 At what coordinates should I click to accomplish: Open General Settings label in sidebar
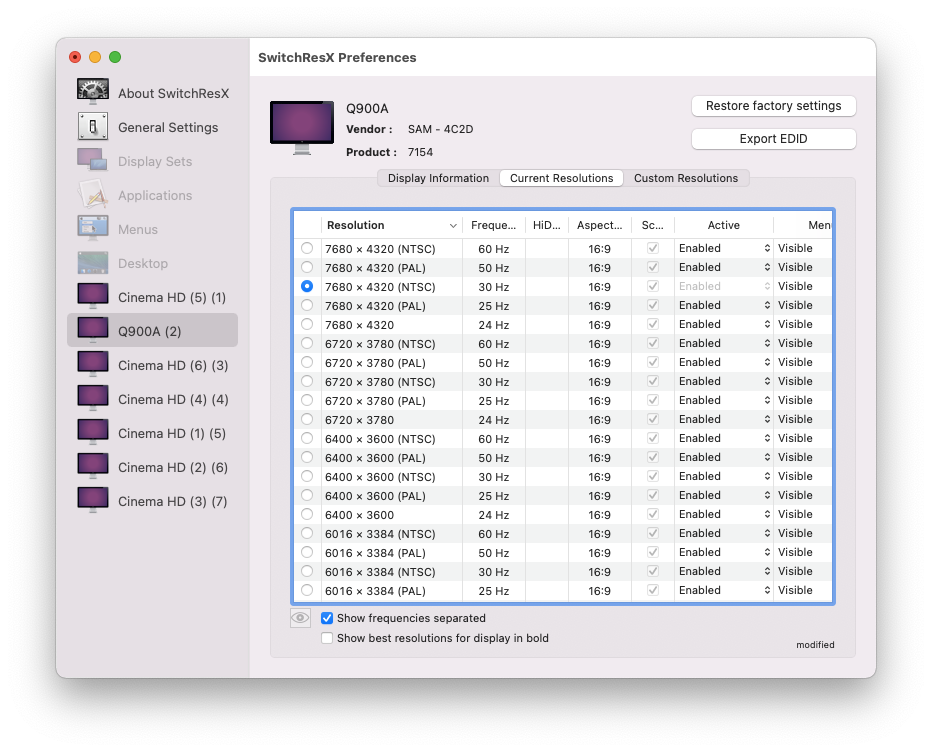[x=168, y=127]
